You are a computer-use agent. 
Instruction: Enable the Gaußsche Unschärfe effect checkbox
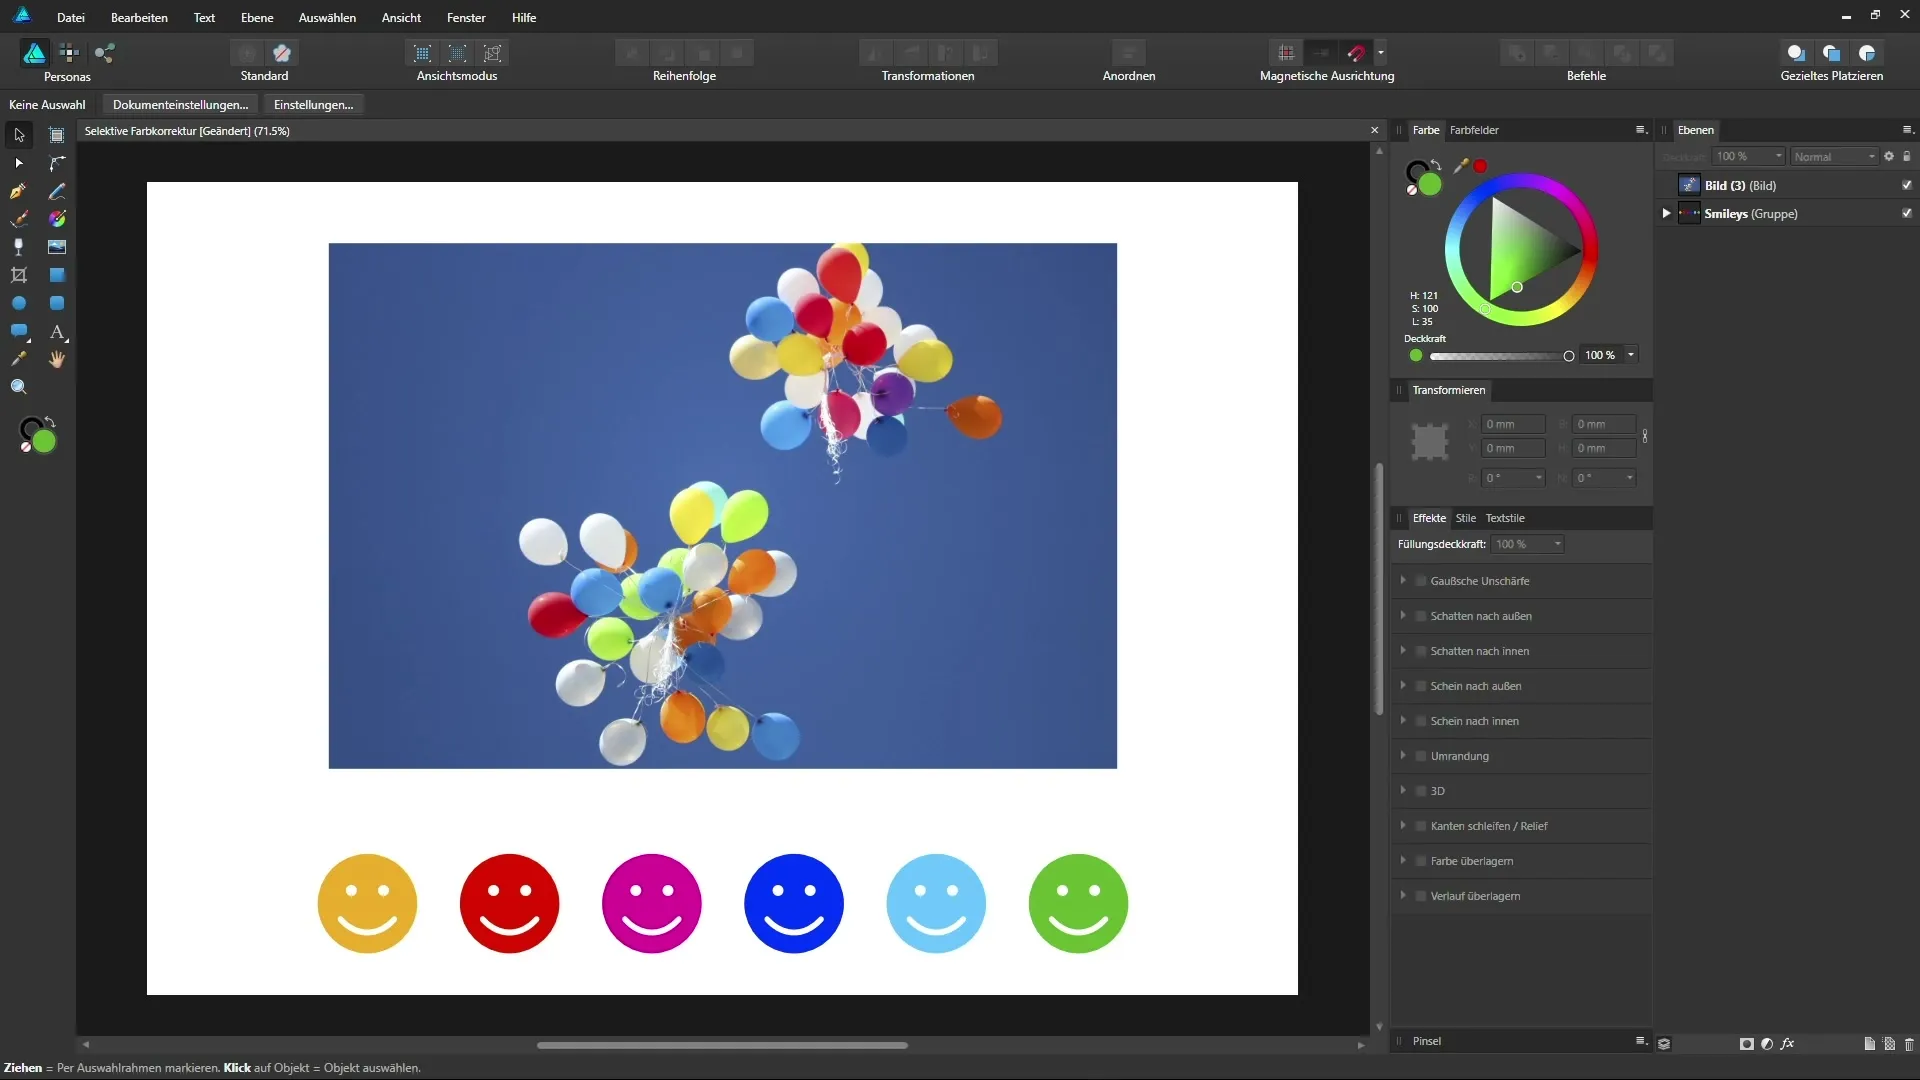(1421, 581)
